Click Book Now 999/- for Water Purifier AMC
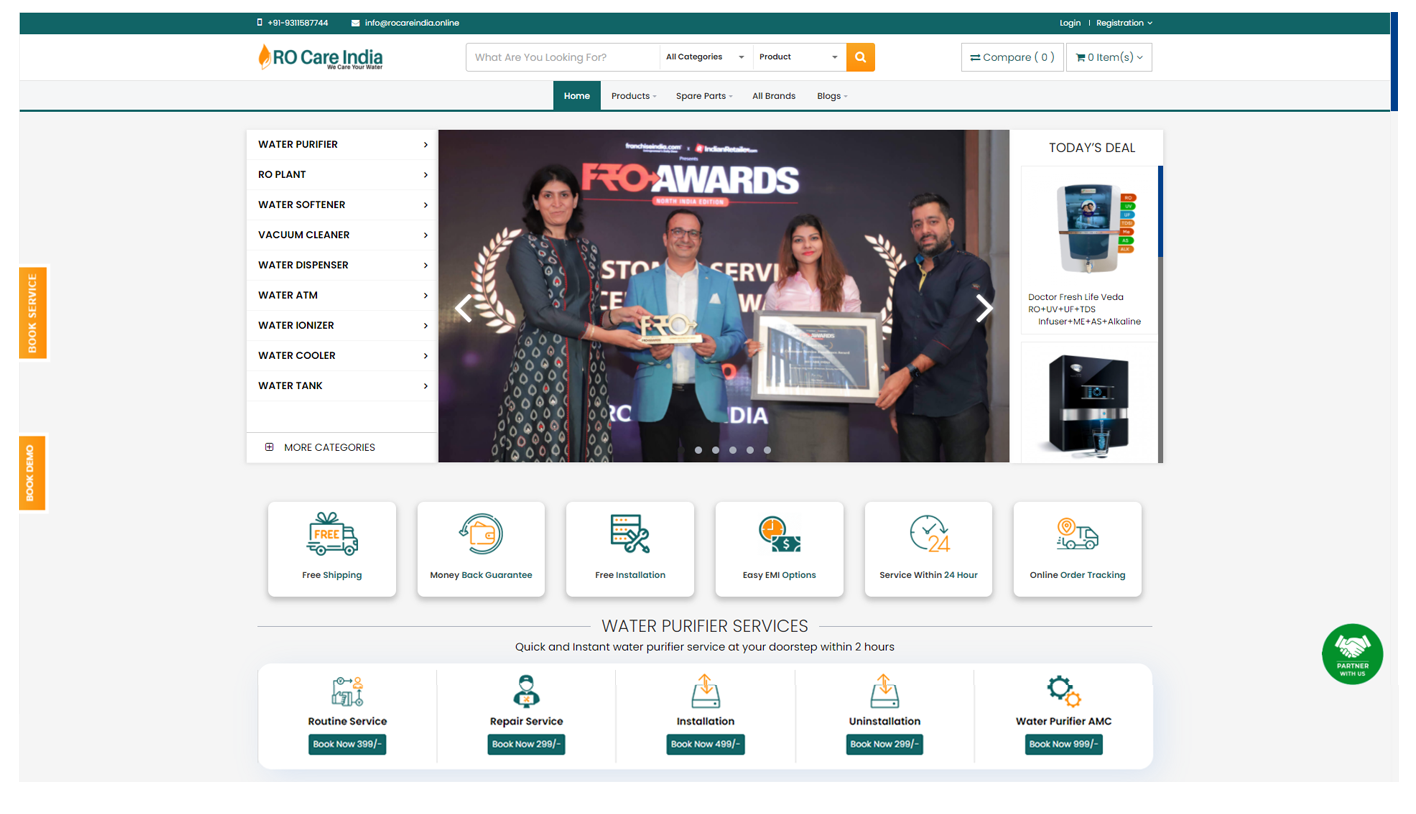Image resolution: width=1416 pixels, height=814 pixels. click(x=1063, y=744)
